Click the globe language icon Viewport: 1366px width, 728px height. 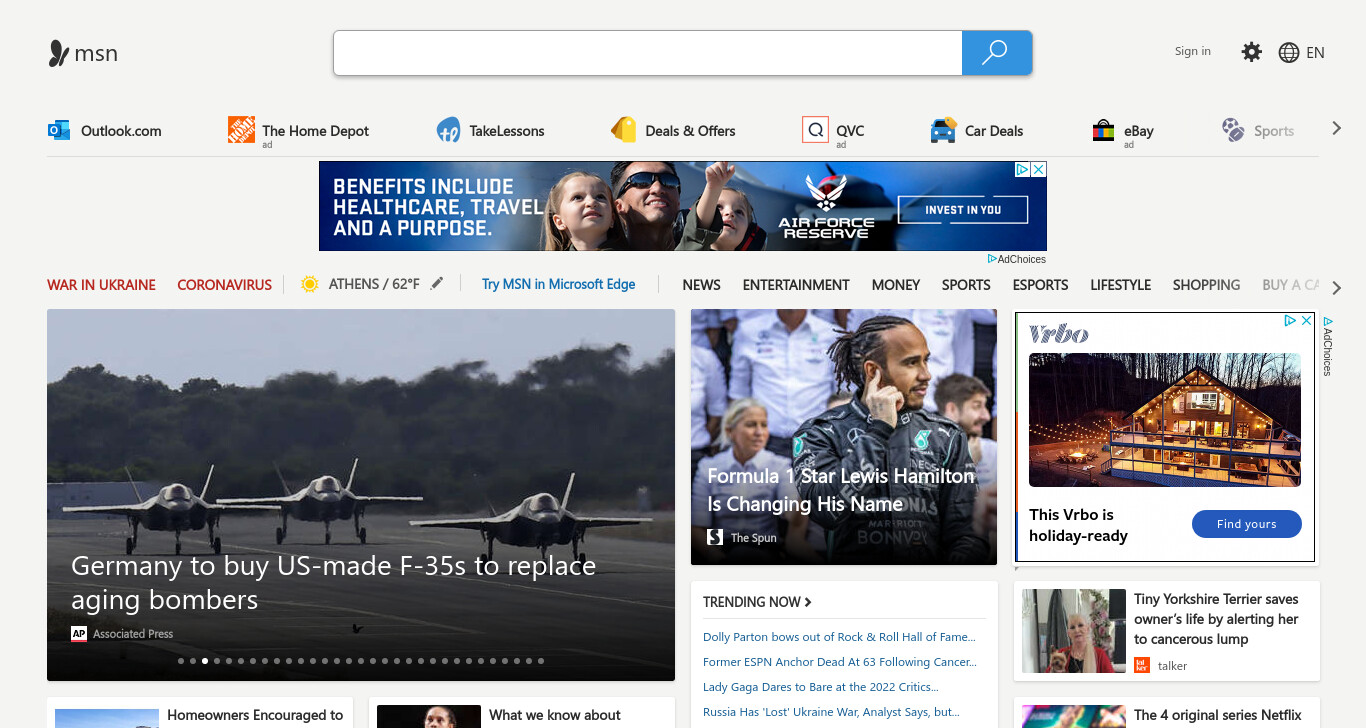pos(1289,53)
